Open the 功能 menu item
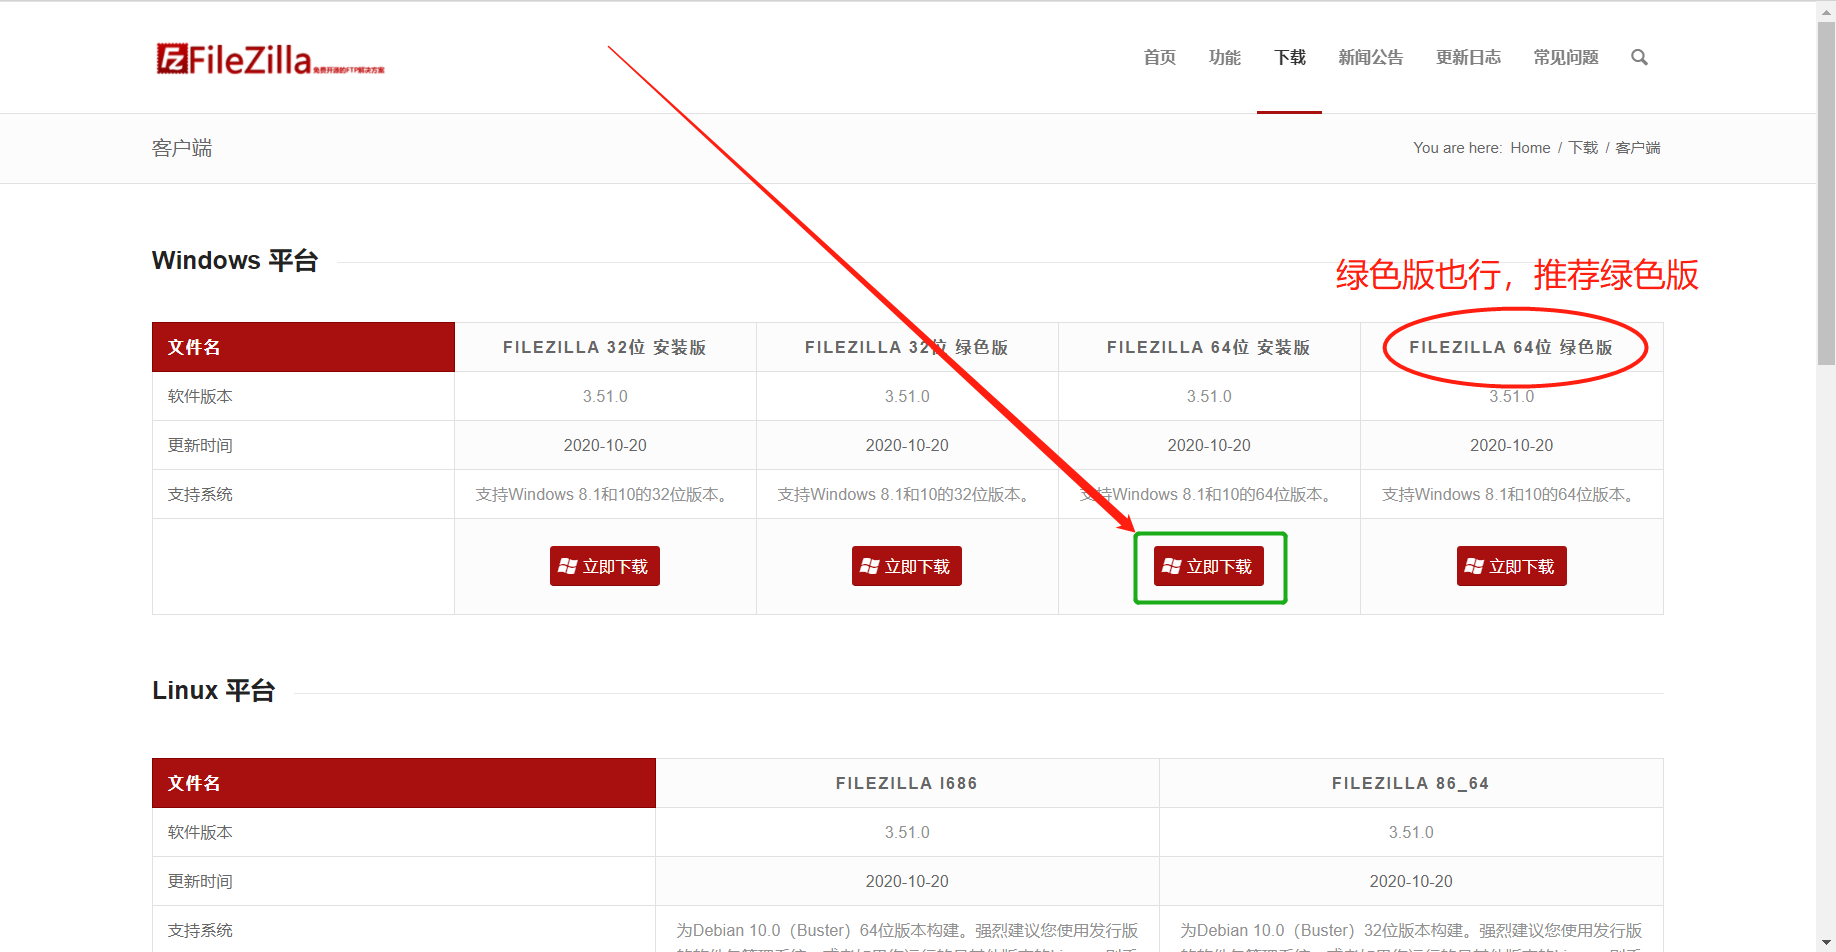The height and width of the screenshot is (952, 1836). (1225, 57)
